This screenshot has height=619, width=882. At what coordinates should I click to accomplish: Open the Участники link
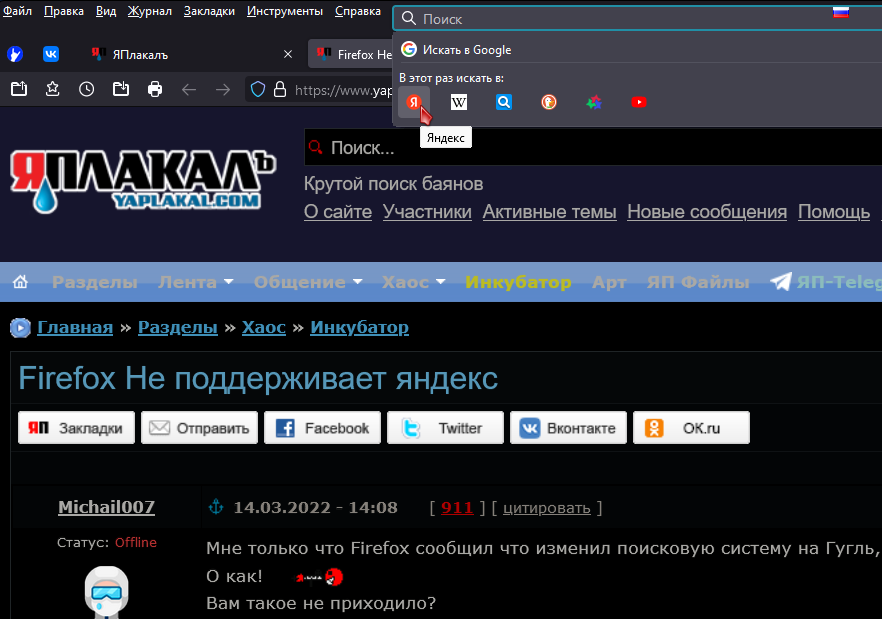pyautogui.click(x=428, y=212)
